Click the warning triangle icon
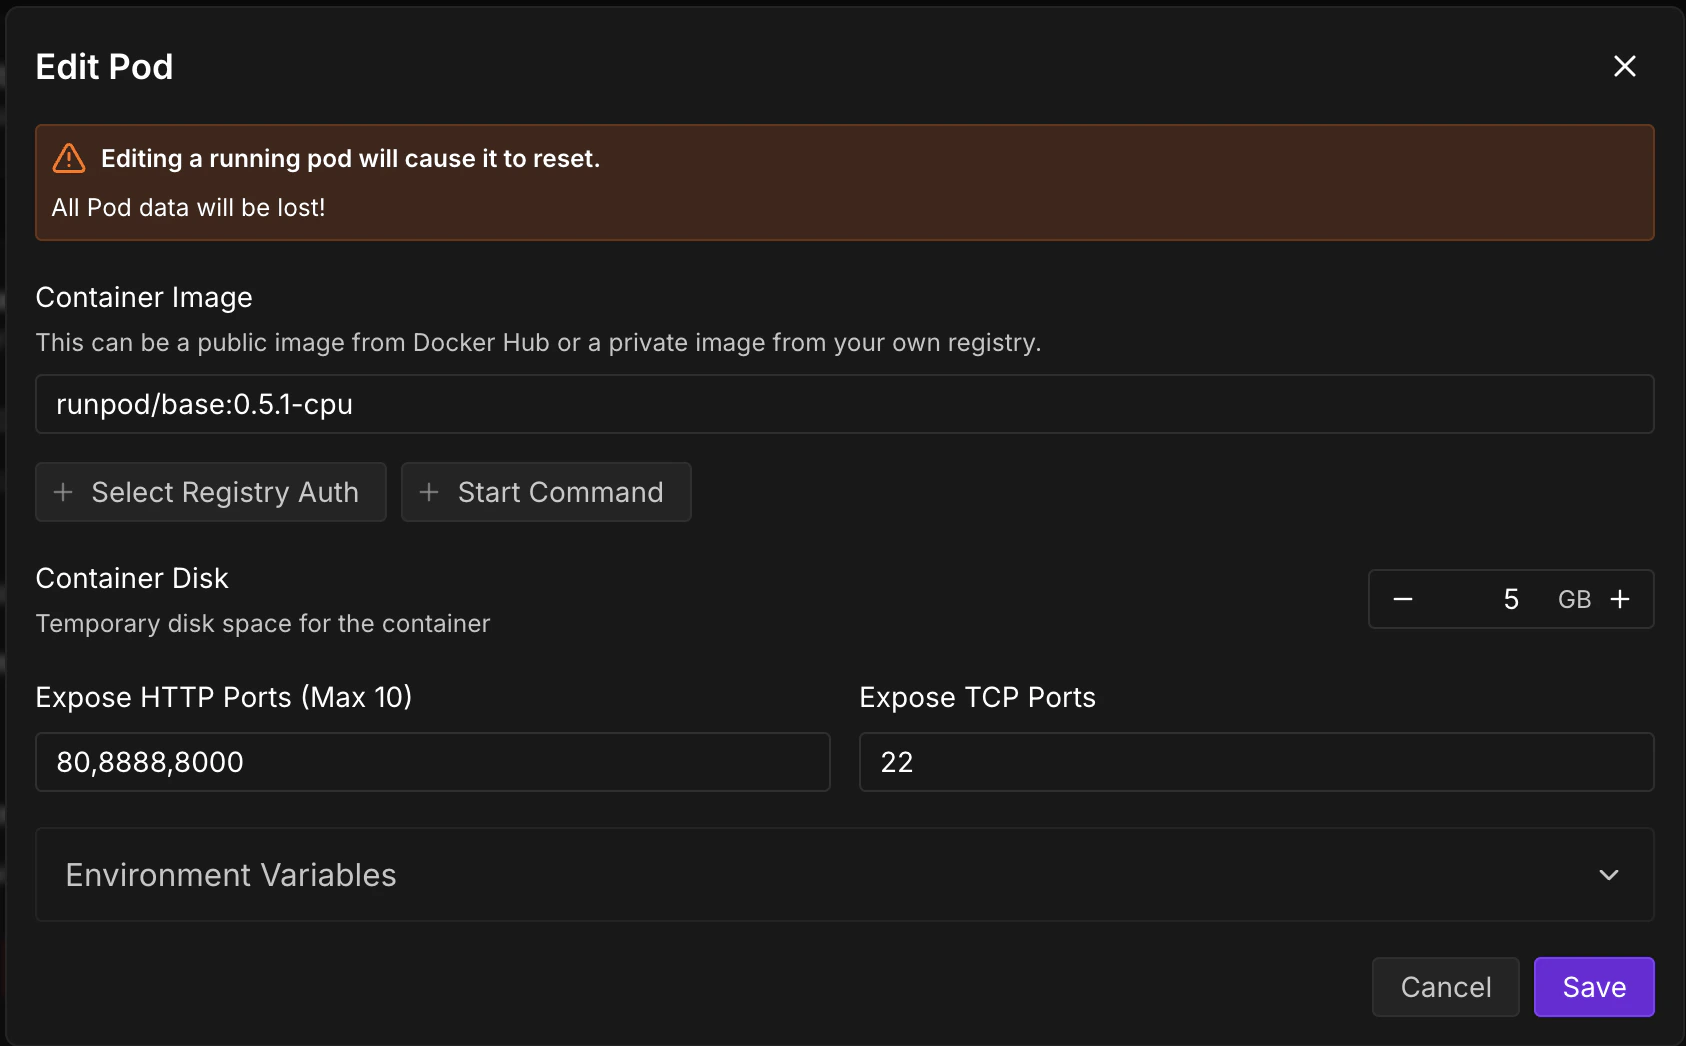The image size is (1686, 1046). tap(68, 157)
